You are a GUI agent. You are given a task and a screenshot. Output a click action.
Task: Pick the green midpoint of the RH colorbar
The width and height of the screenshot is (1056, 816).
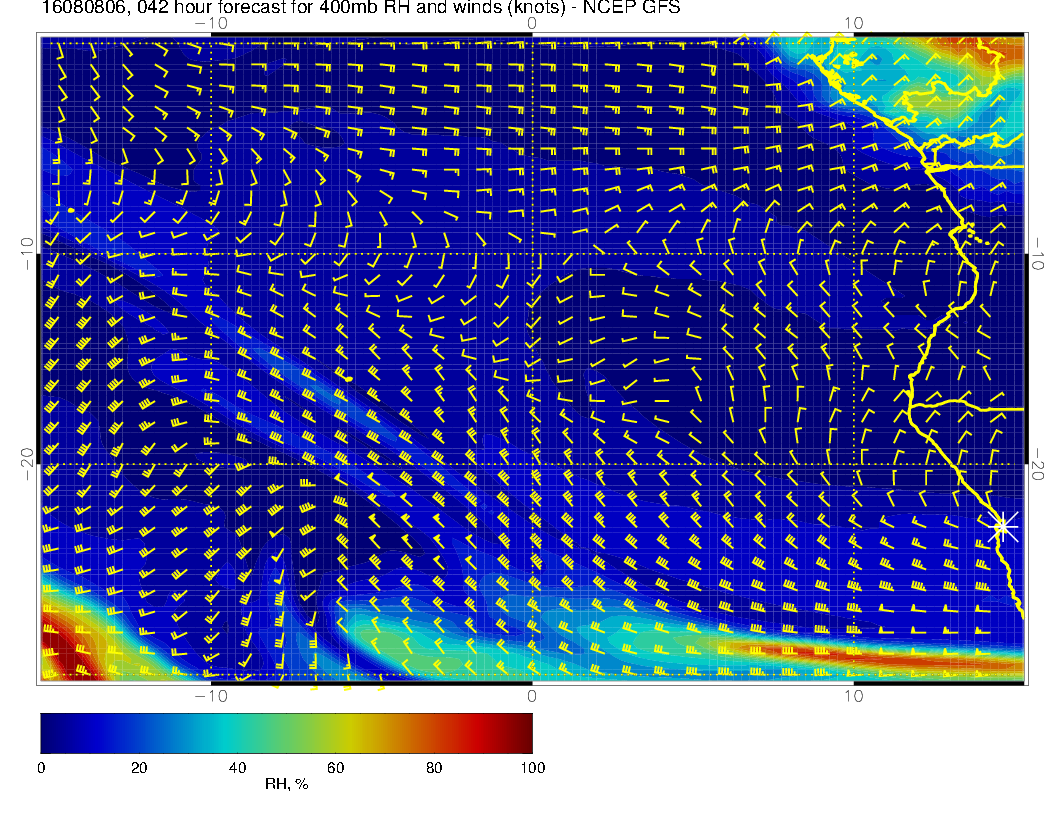[286, 732]
